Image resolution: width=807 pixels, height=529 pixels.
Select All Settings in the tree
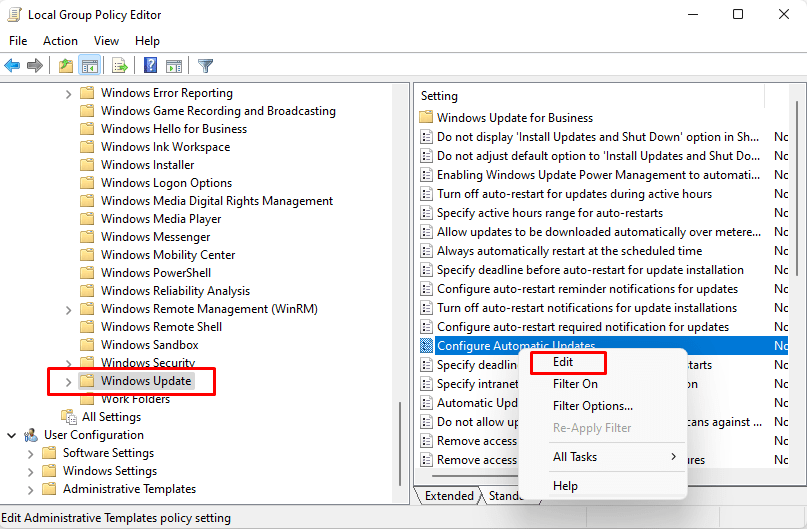click(111, 417)
